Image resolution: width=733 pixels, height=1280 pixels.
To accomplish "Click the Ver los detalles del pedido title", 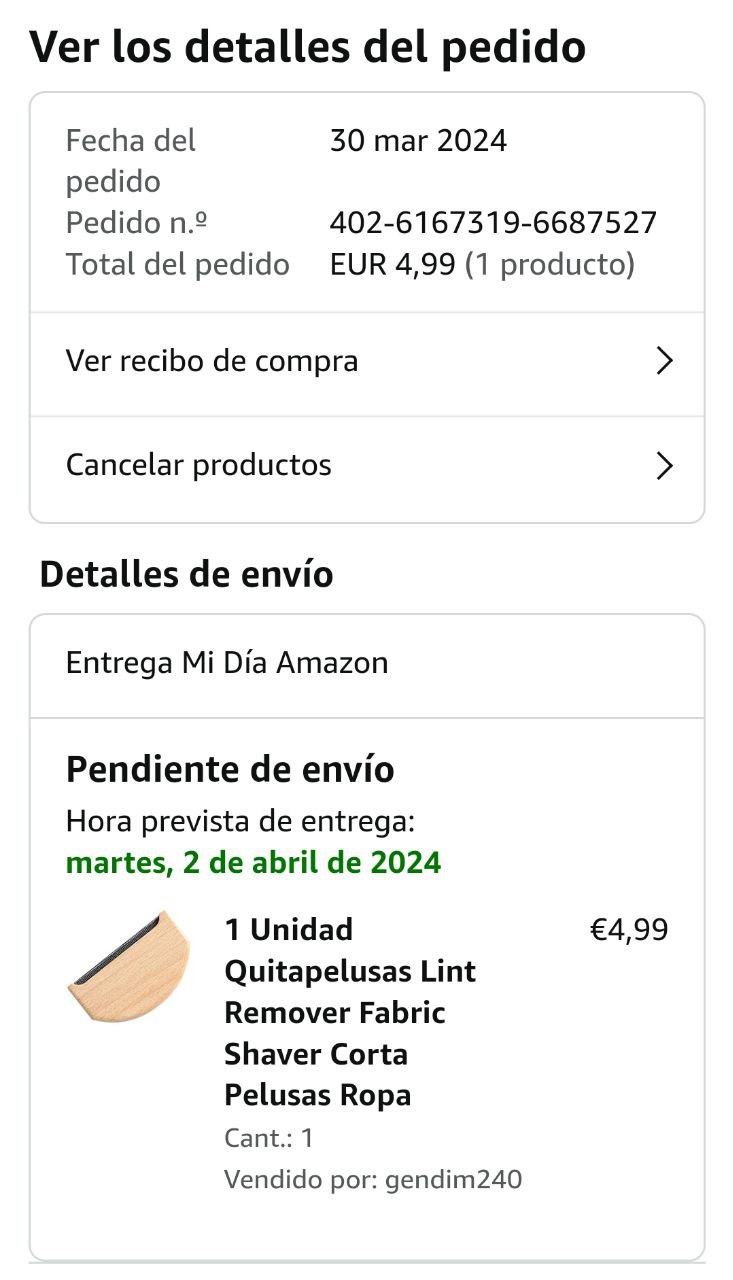I will (307, 47).
